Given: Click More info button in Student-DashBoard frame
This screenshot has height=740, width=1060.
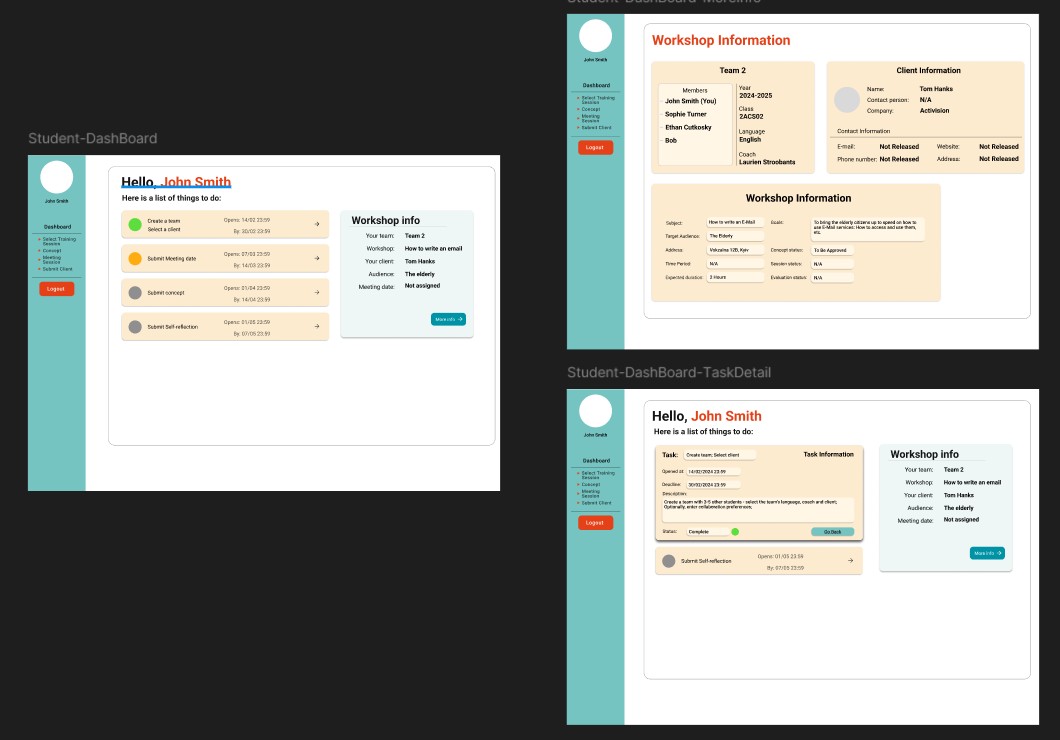Looking at the screenshot, I should (x=448, y=319).
